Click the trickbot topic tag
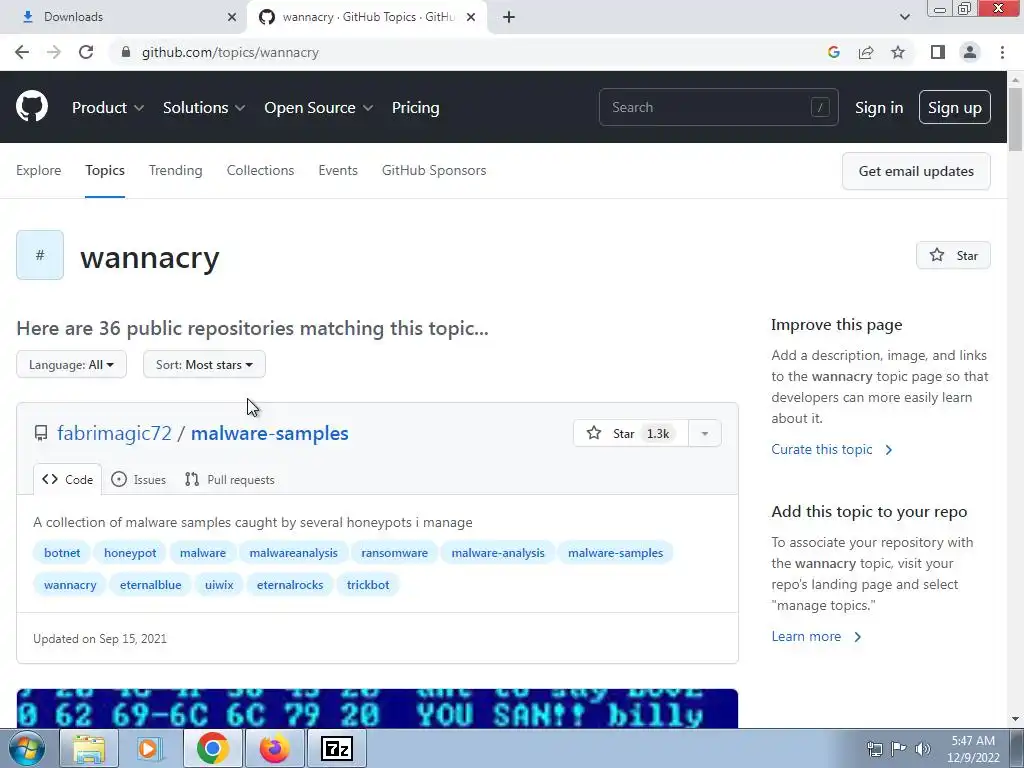Viewport: 1024px width, 768px height. tap(368, 584)
